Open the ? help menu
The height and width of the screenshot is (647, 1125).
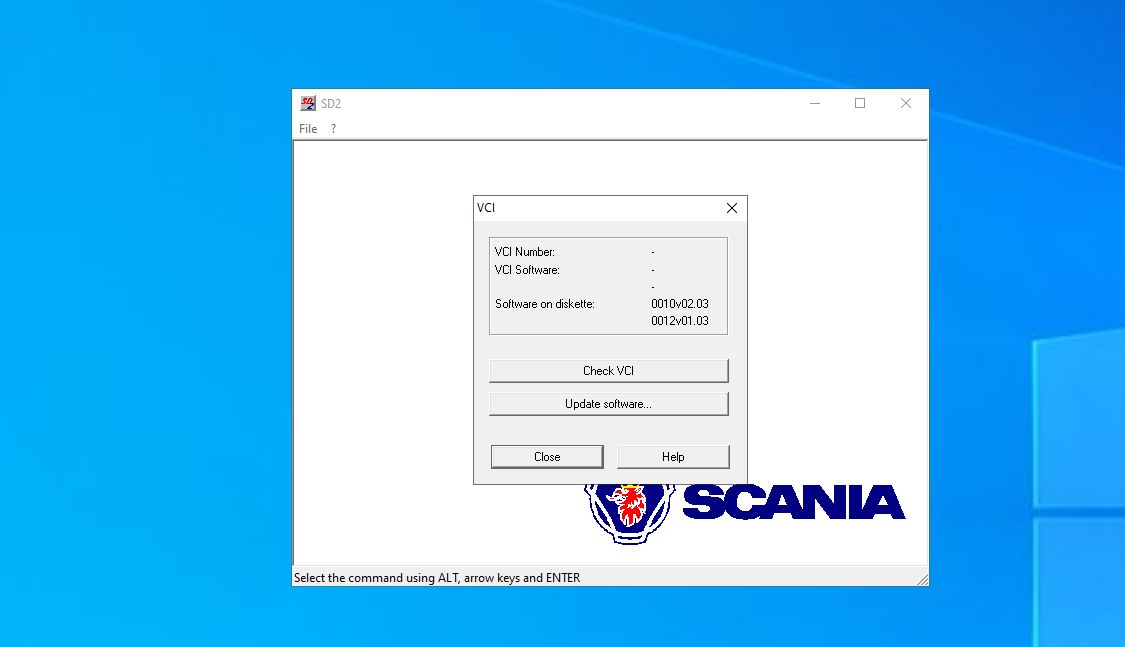[x=332, y=128]
